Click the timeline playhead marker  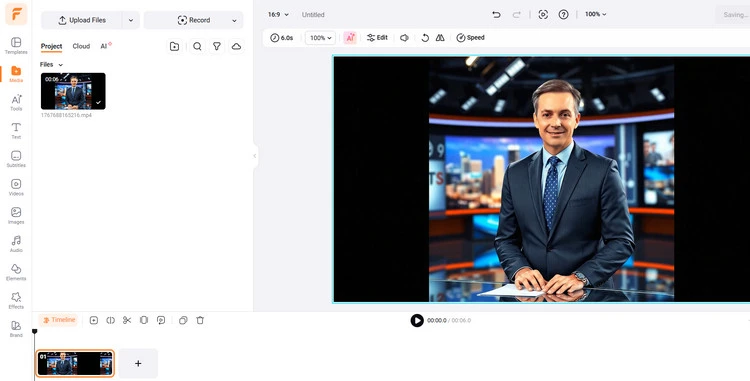(34, 331)
